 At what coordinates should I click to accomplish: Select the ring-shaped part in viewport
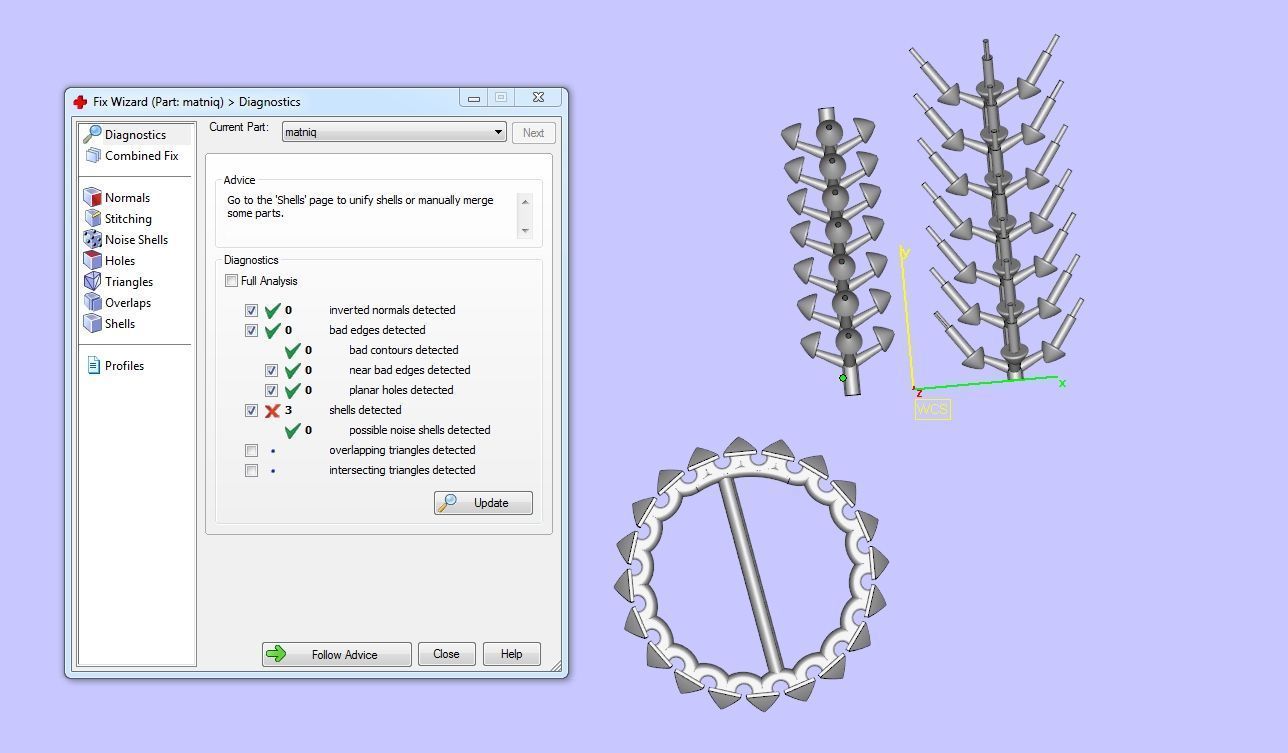pyautogui.click(x=751, y=574)
